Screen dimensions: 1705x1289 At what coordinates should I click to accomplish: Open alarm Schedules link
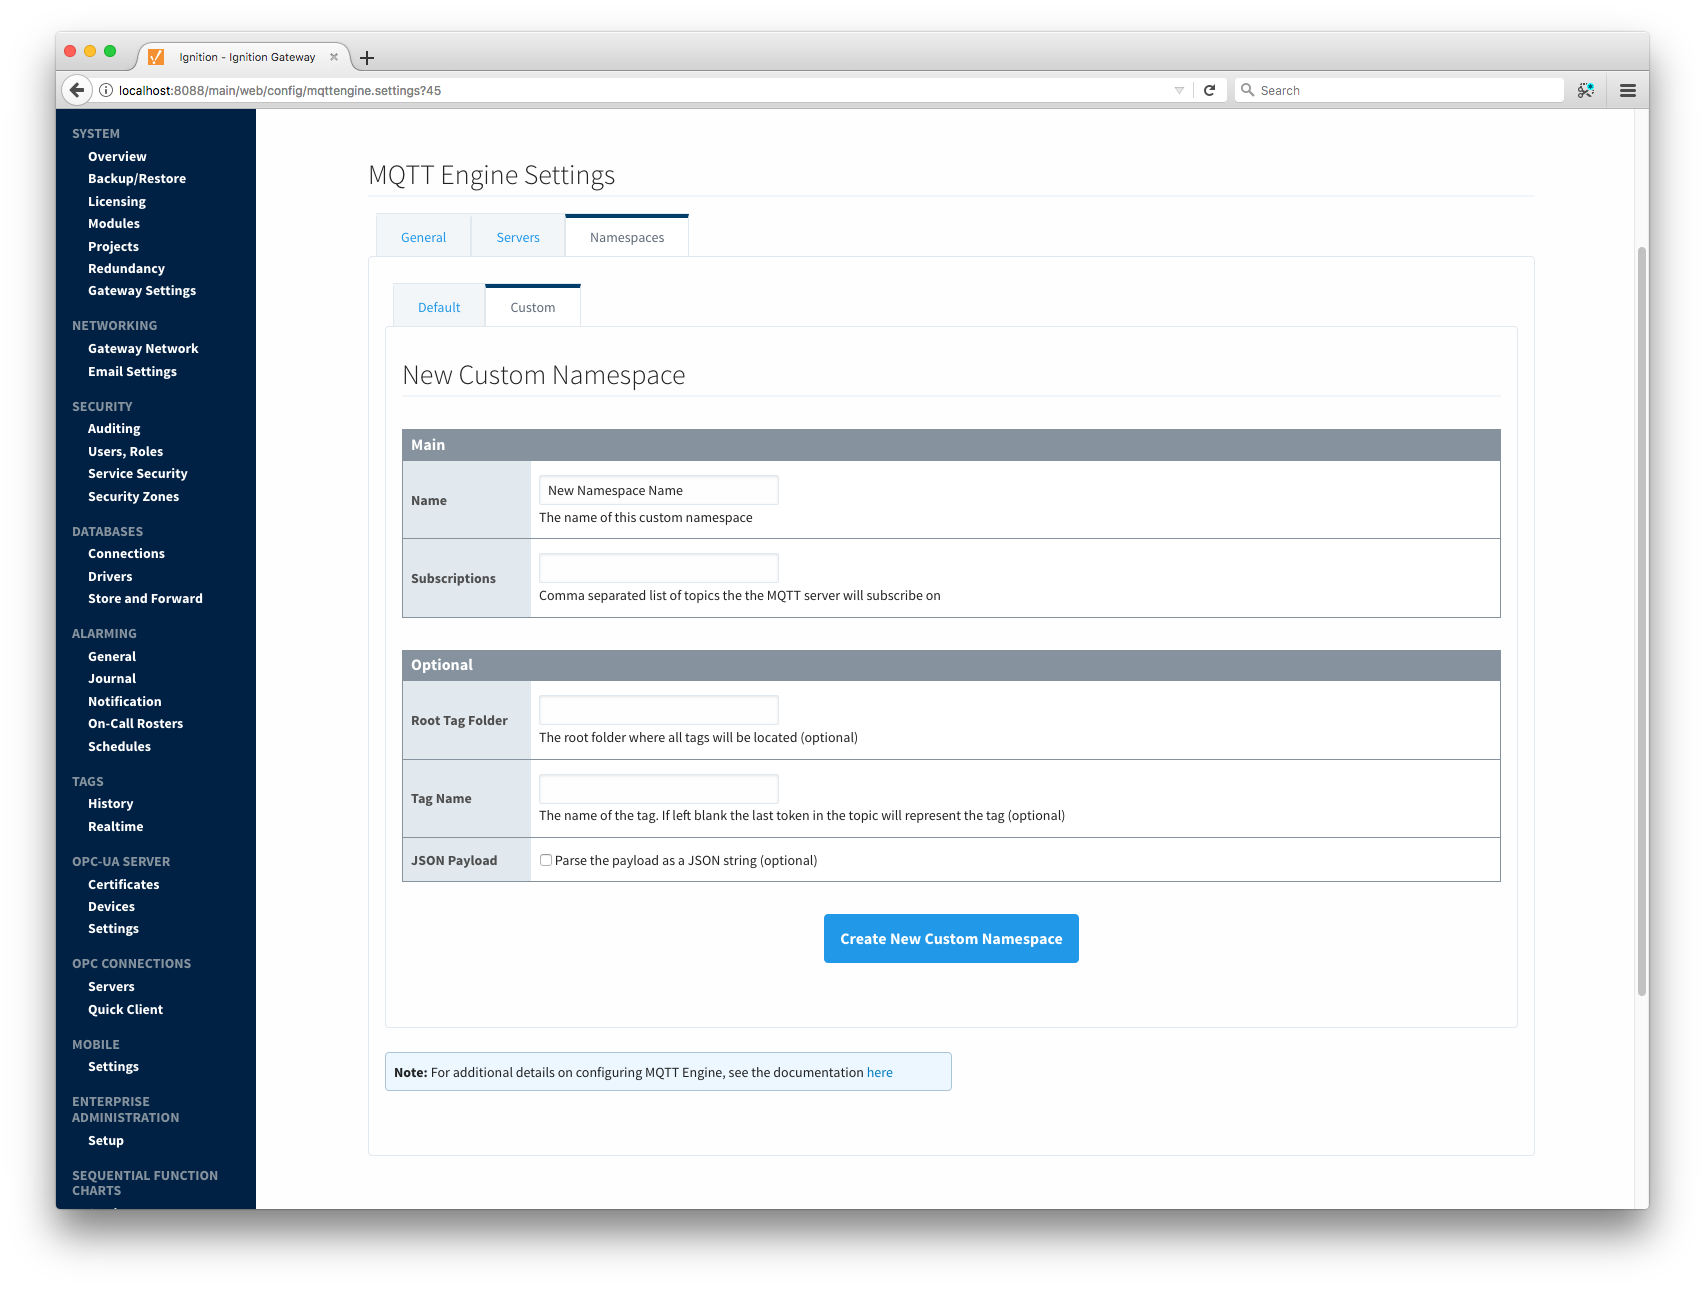click(x=119, y=746)
